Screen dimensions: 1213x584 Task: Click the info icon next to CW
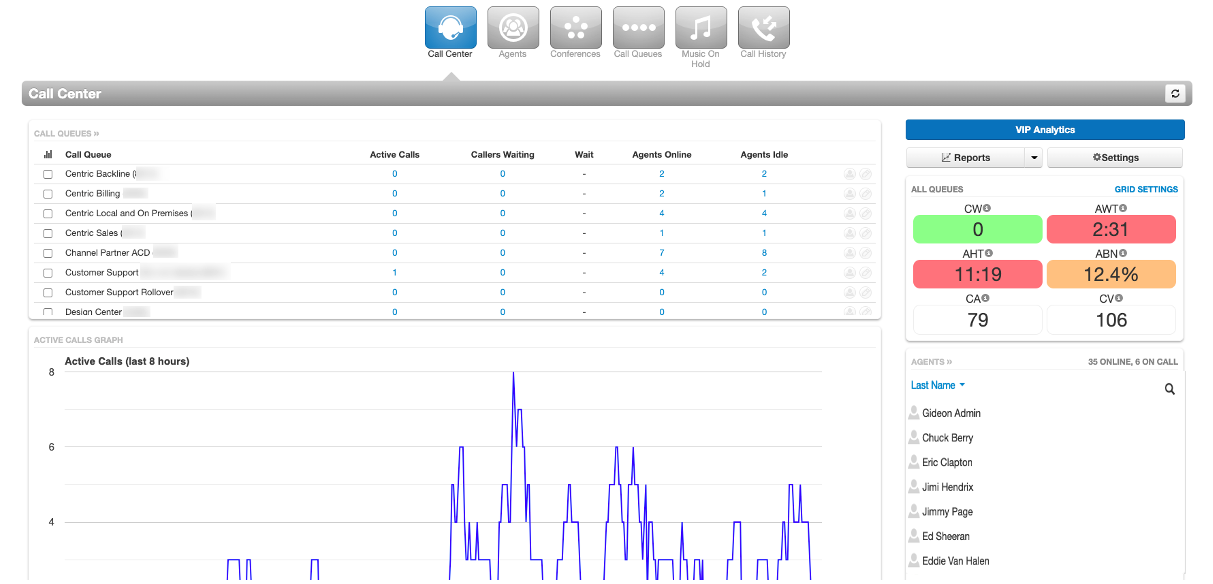986,208
